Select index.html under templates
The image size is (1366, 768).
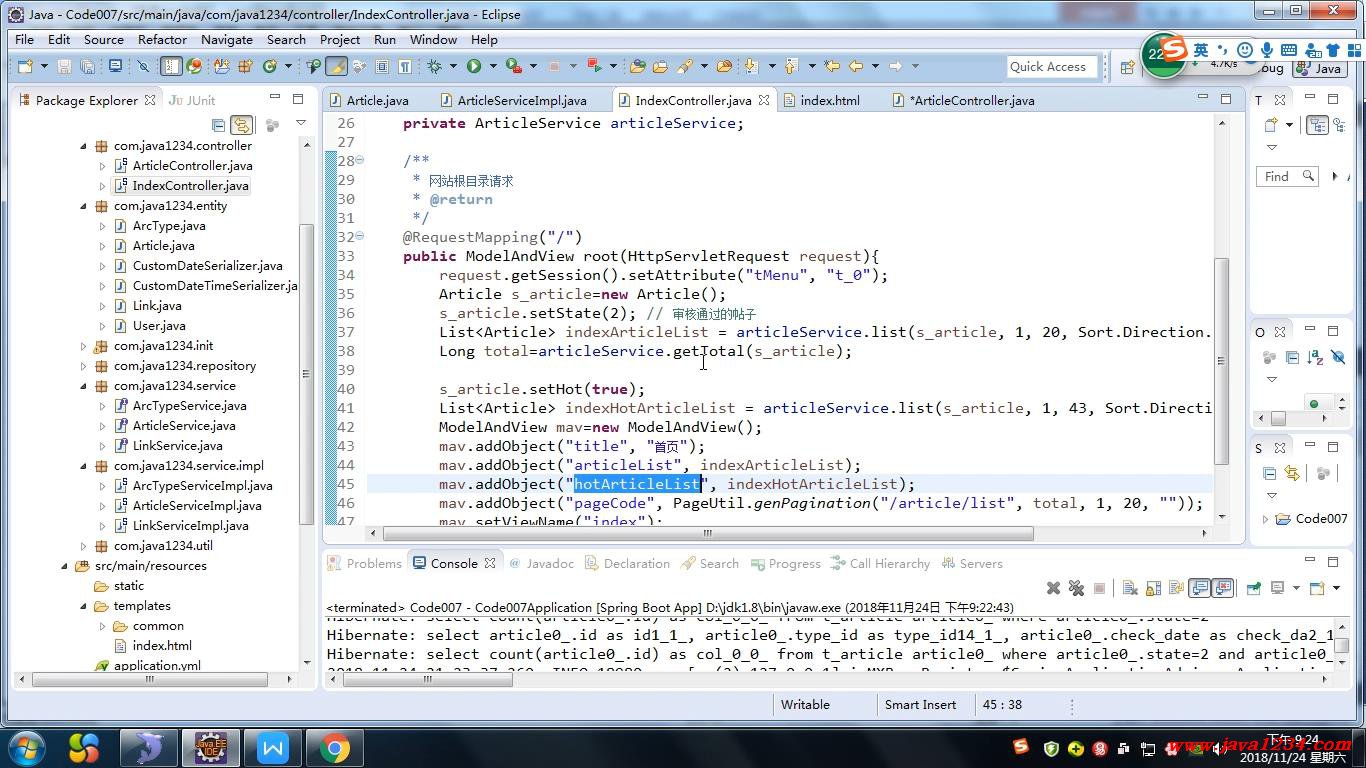[x=162, y=646]
